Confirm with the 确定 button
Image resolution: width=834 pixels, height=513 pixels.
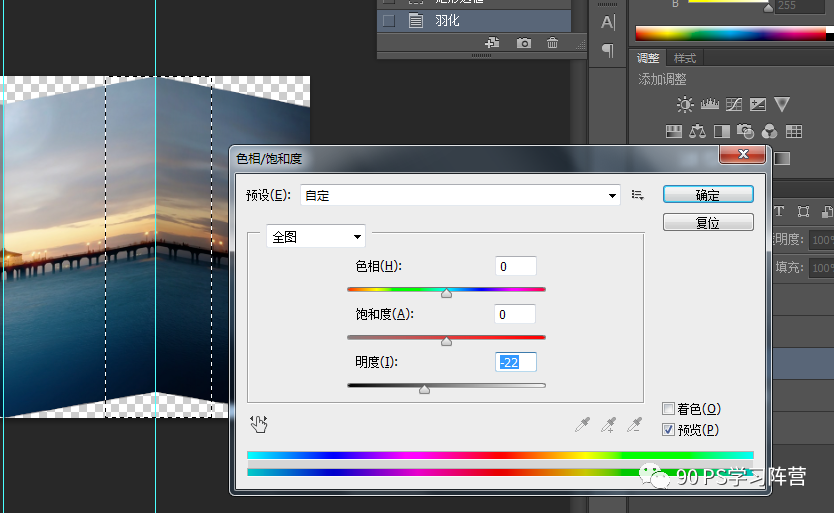(708, 194)
